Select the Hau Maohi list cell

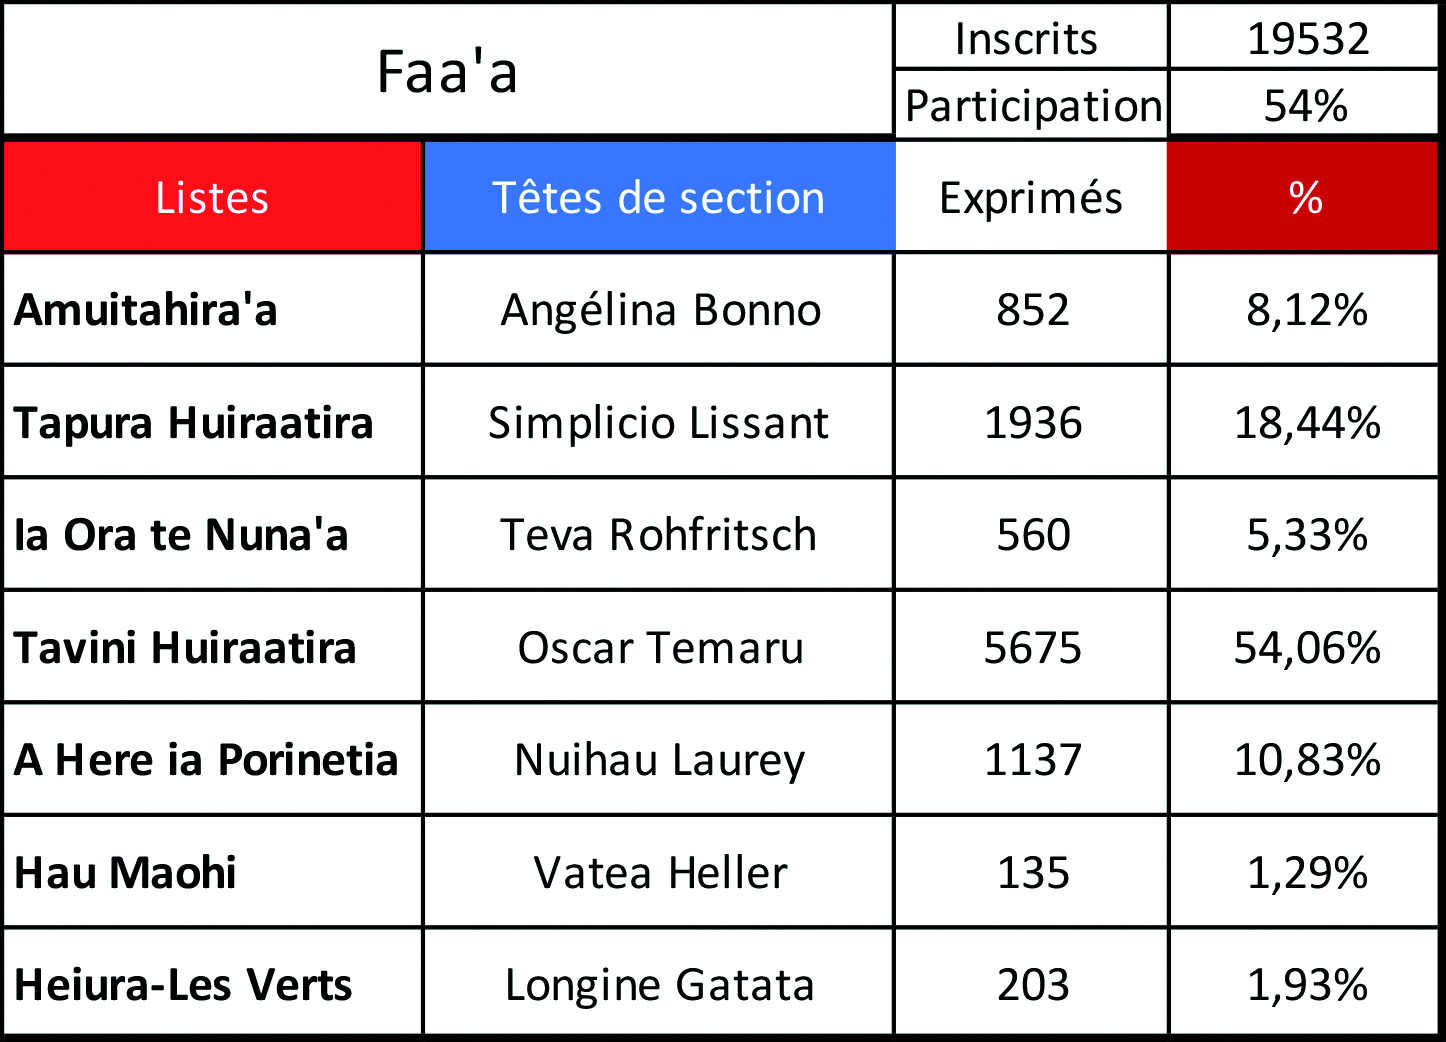tap(126, 873)
